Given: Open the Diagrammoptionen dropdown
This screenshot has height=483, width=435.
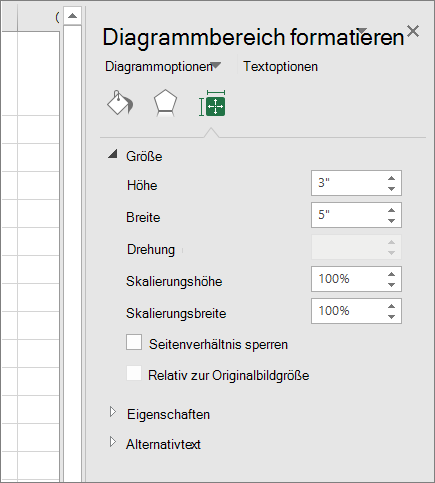Looking at the screenshot, I should pyautogui.click(x=216, y=65).
